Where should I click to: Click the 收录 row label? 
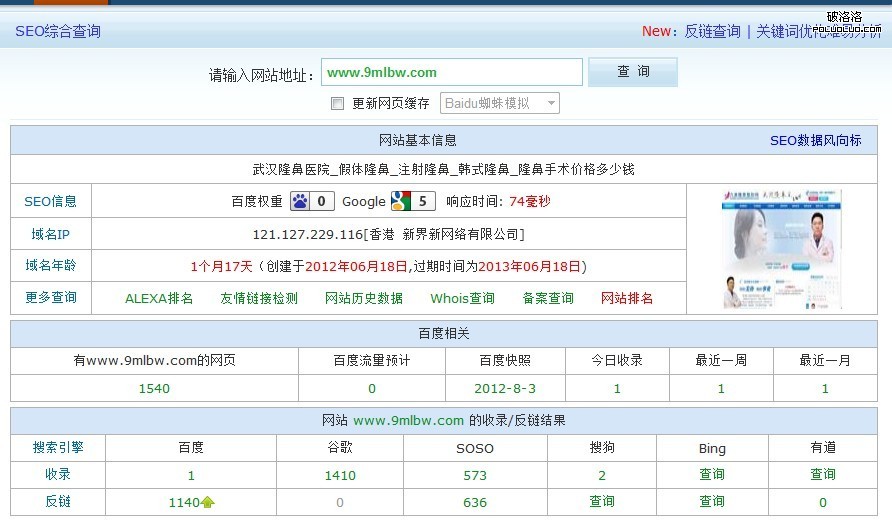(x=58, y=474)
